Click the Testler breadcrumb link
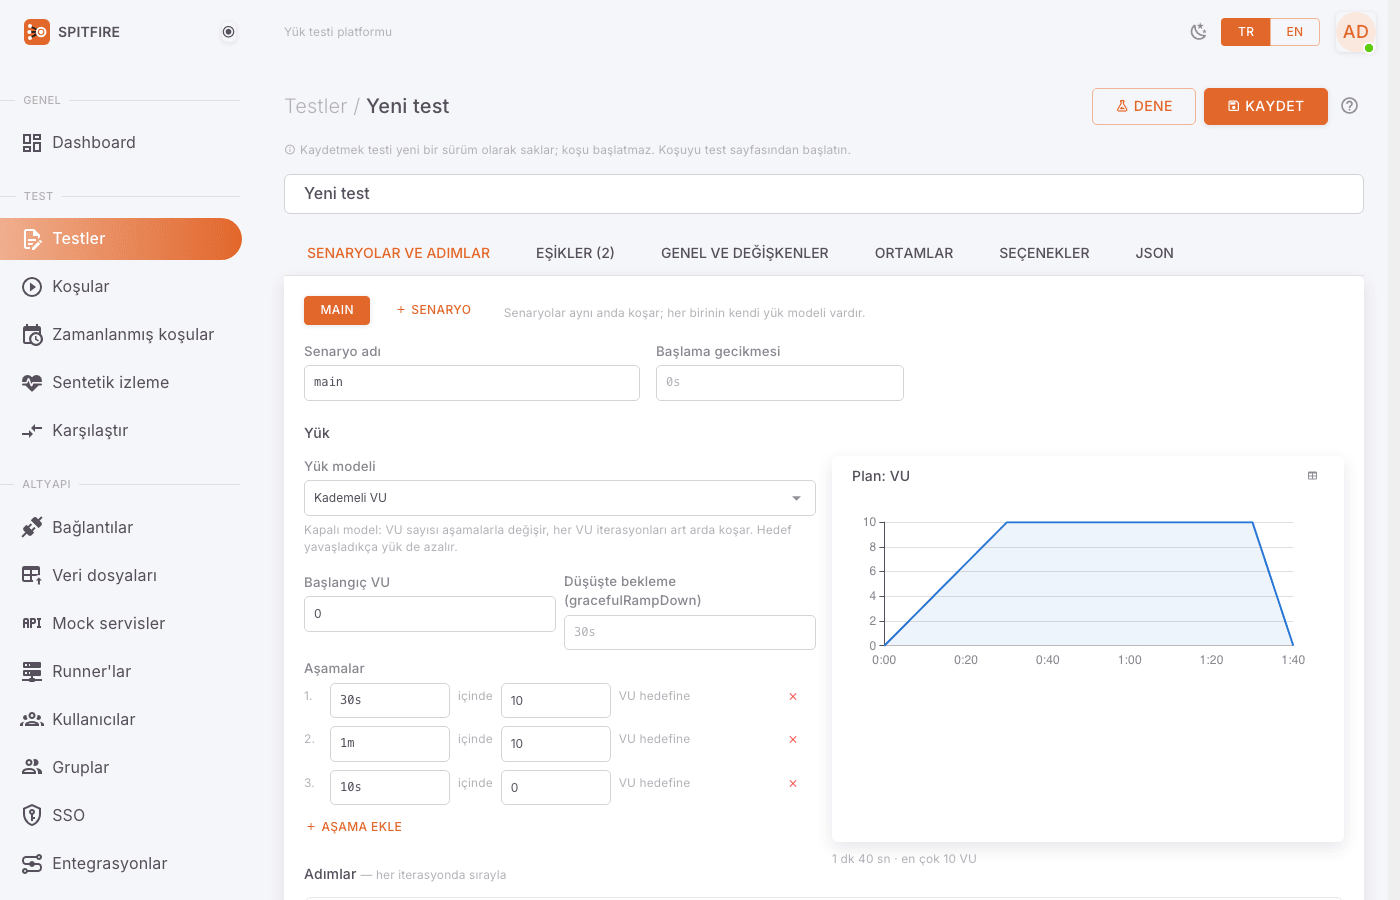 coord(316,106)
